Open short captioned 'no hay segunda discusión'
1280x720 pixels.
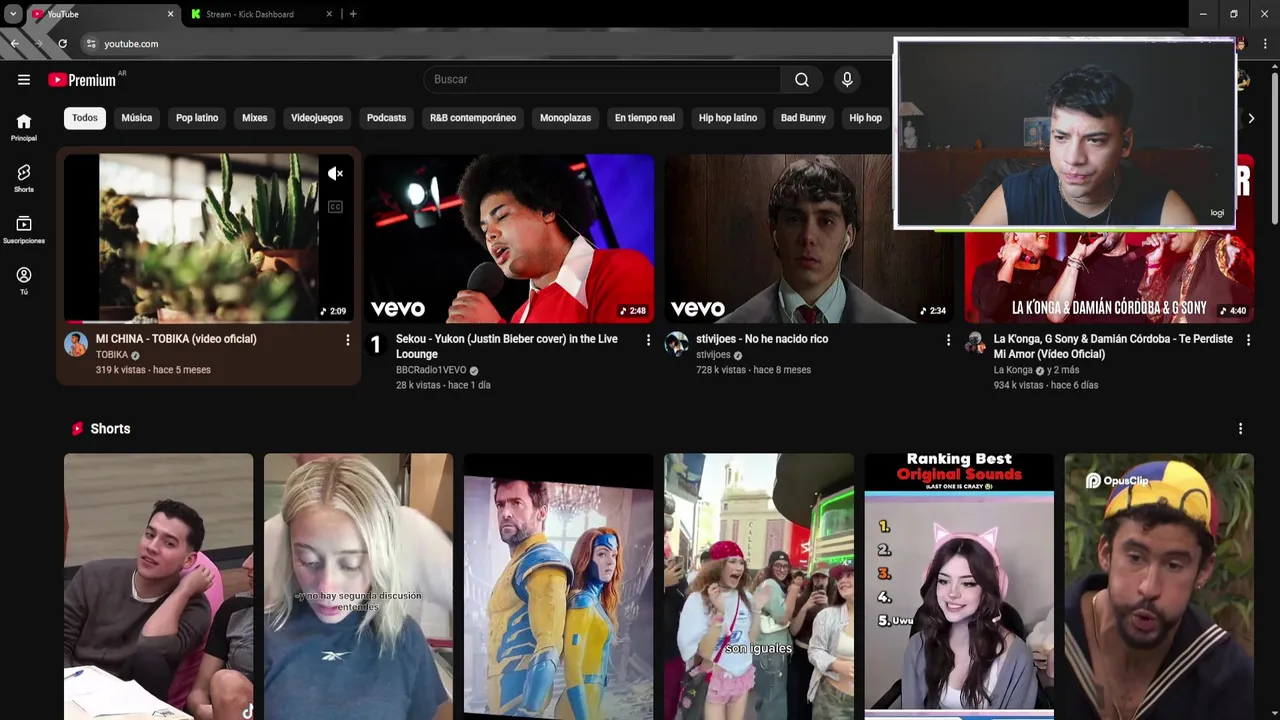coord(358,587)
